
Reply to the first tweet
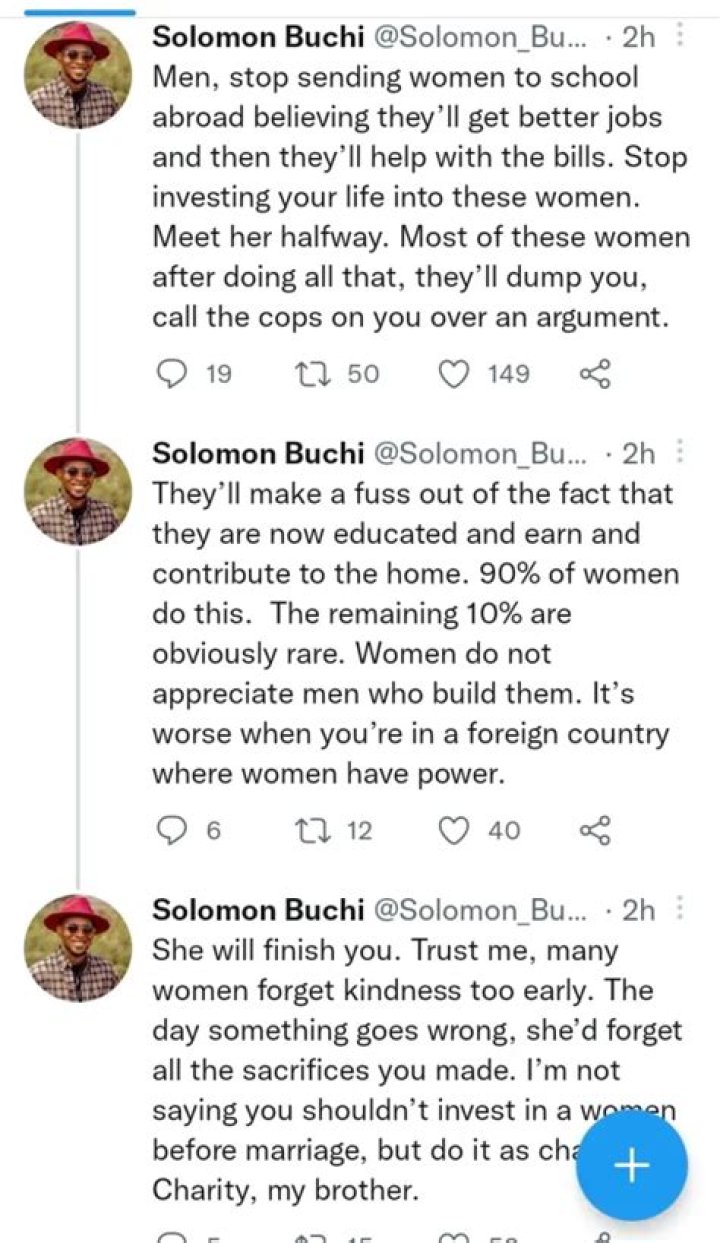pos(175,374)
